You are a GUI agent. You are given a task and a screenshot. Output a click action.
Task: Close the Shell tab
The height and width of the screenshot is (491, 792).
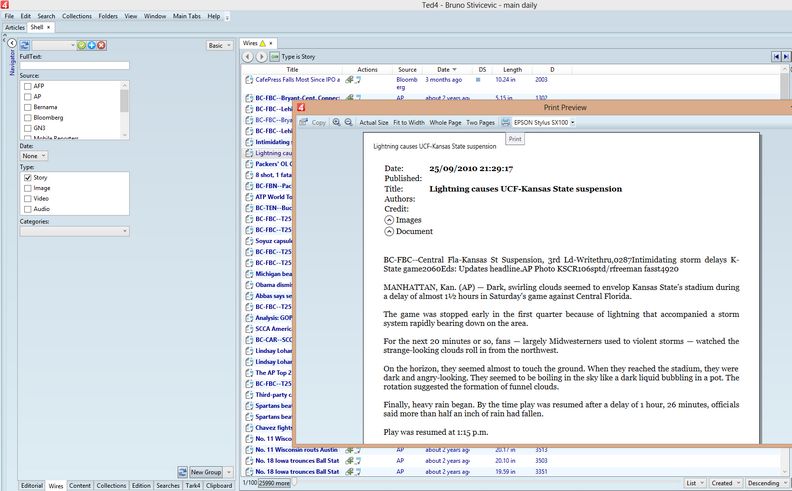tap(48, 27)
